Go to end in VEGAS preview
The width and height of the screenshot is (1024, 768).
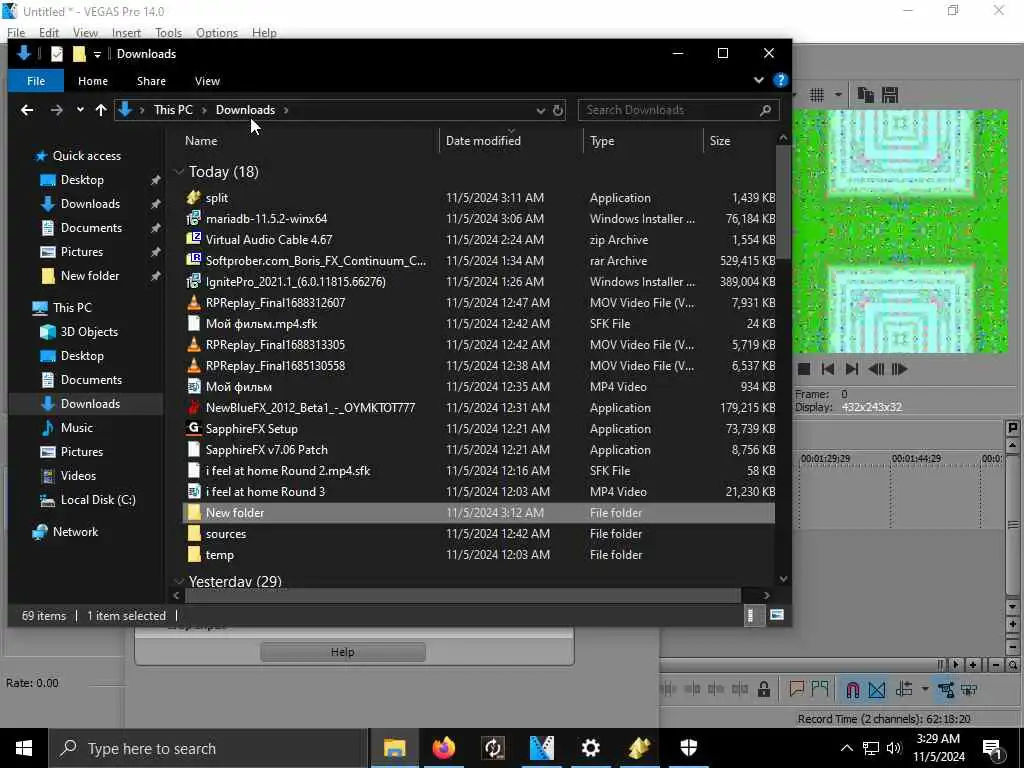tap(852, 370)
